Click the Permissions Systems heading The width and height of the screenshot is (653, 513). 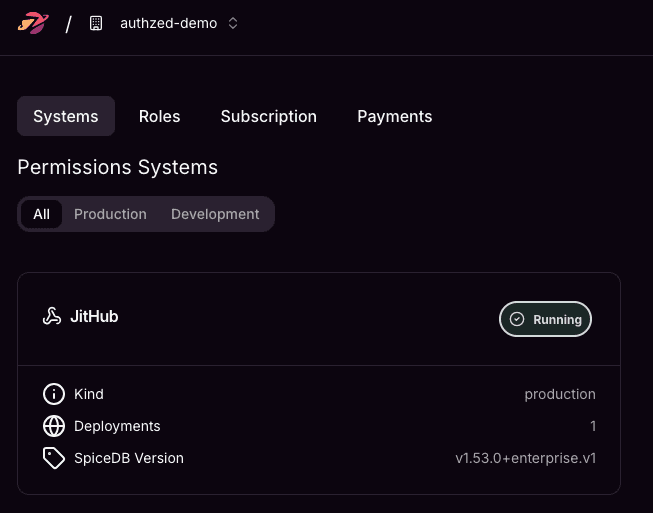pos(117,167)
